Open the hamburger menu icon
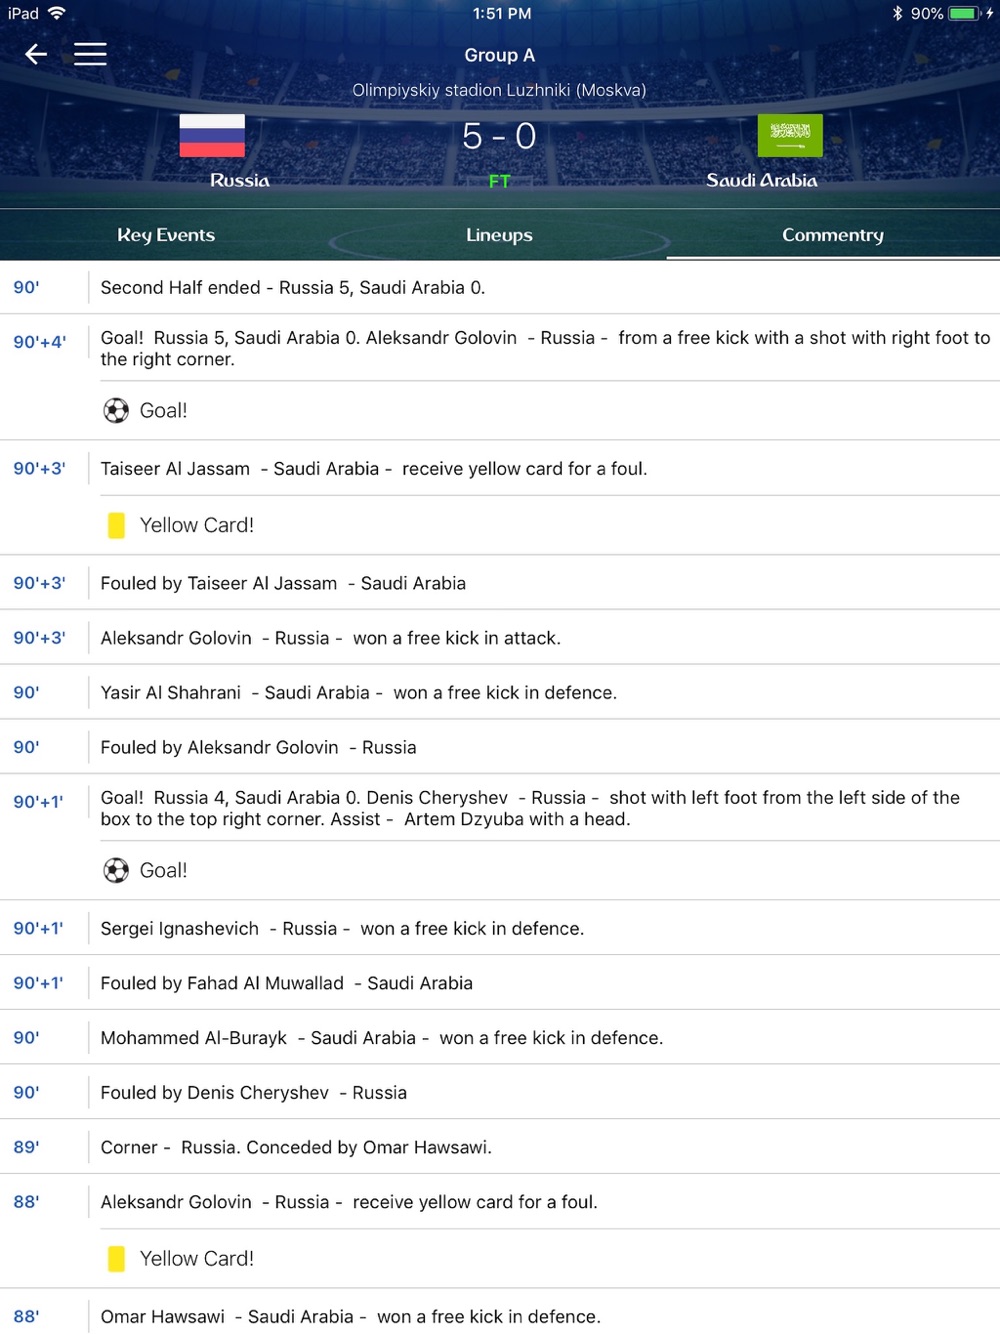Viewport: 1000px width, 1334px height. tap(90, 54)
